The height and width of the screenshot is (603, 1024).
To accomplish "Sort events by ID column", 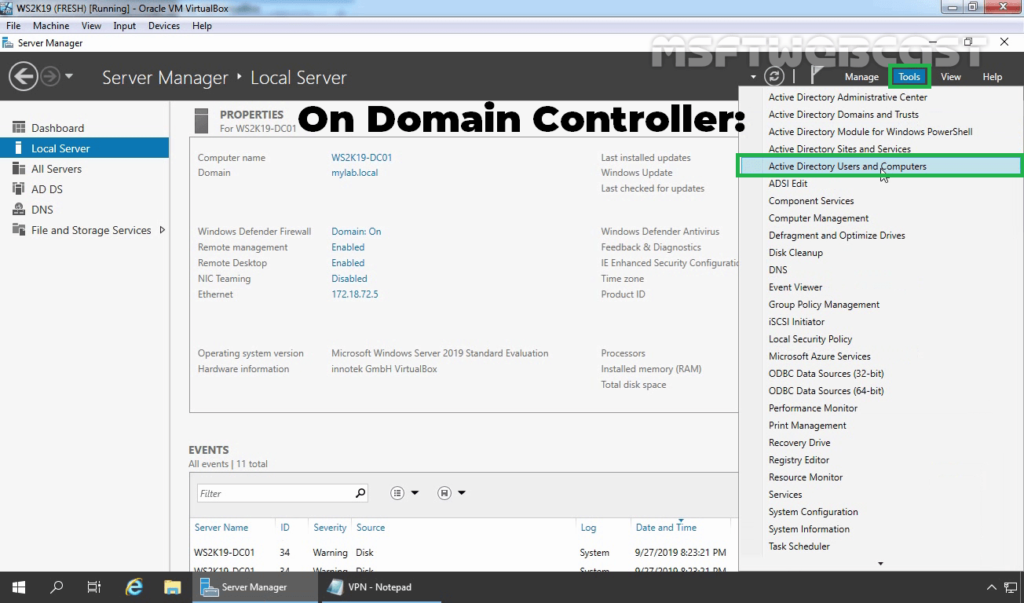I will tap(285, 527).
